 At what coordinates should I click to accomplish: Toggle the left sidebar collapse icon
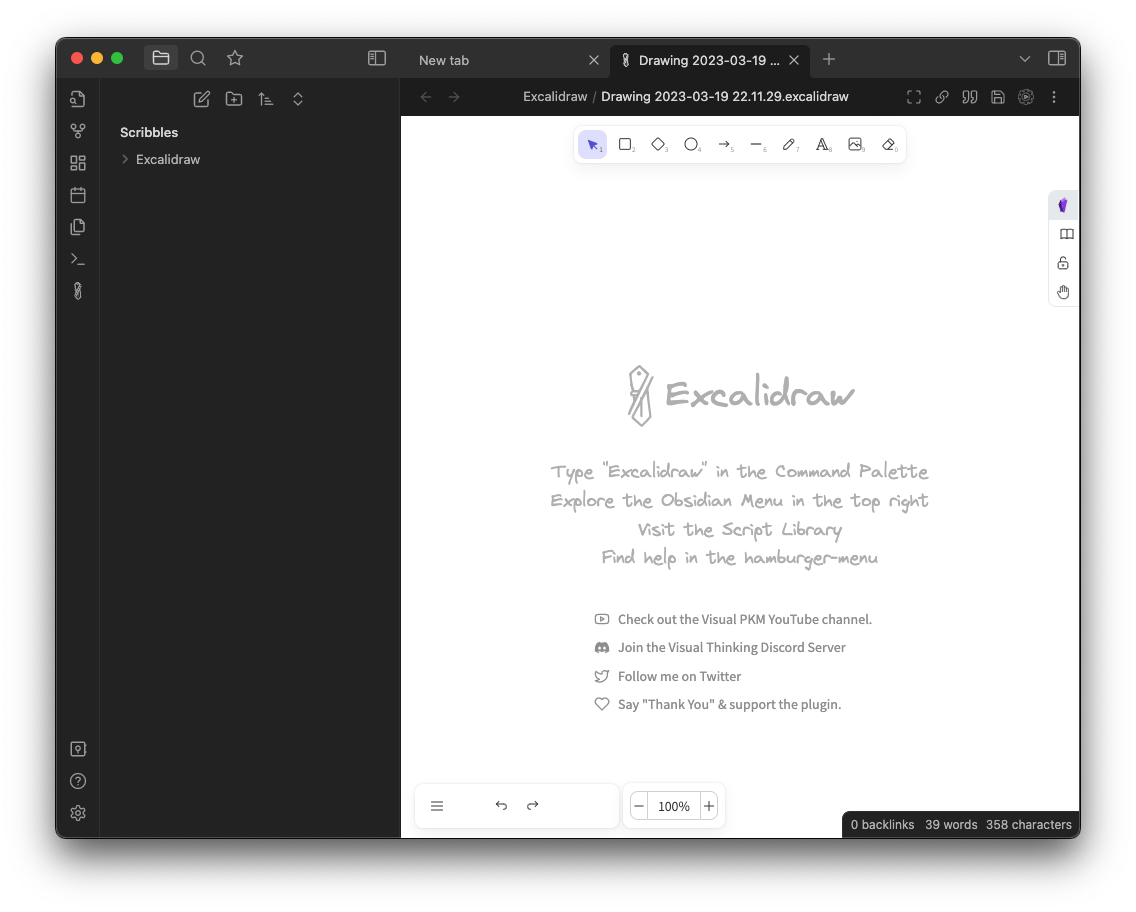[x=377, y=59]
